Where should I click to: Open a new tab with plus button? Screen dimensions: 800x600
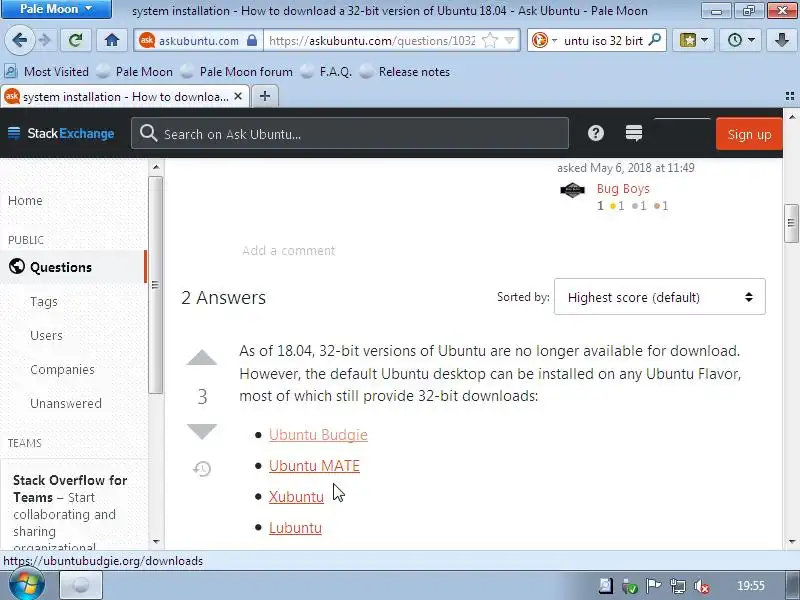click(265, 96)
